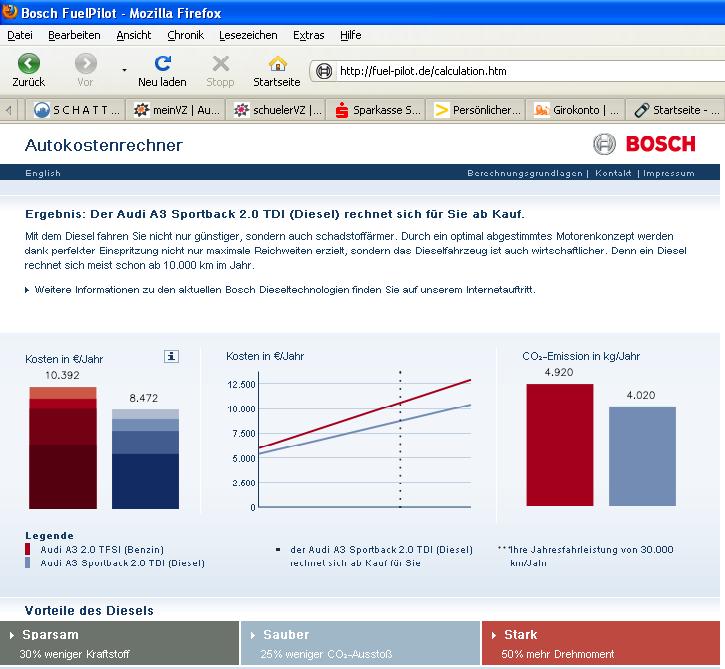Click the Vor forward arrow icon
725x669 pixels.
pos(86,64)
